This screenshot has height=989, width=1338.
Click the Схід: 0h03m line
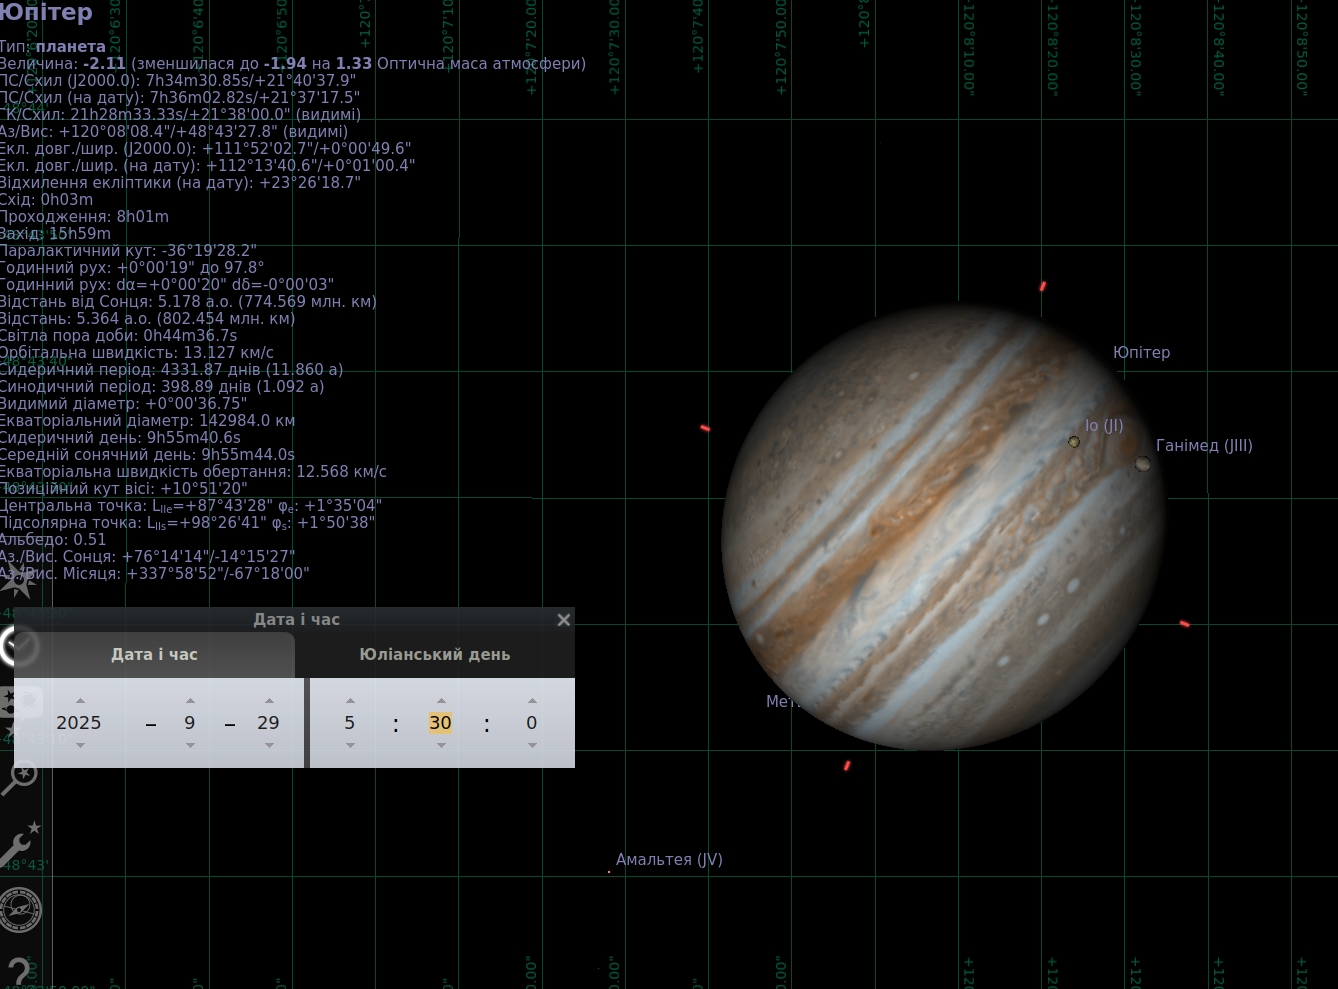tap(46, 200)
